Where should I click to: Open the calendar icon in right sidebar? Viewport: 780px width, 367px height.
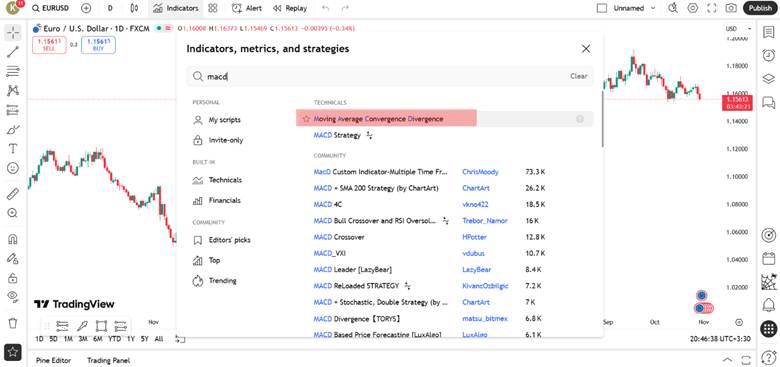coord(769,259)
